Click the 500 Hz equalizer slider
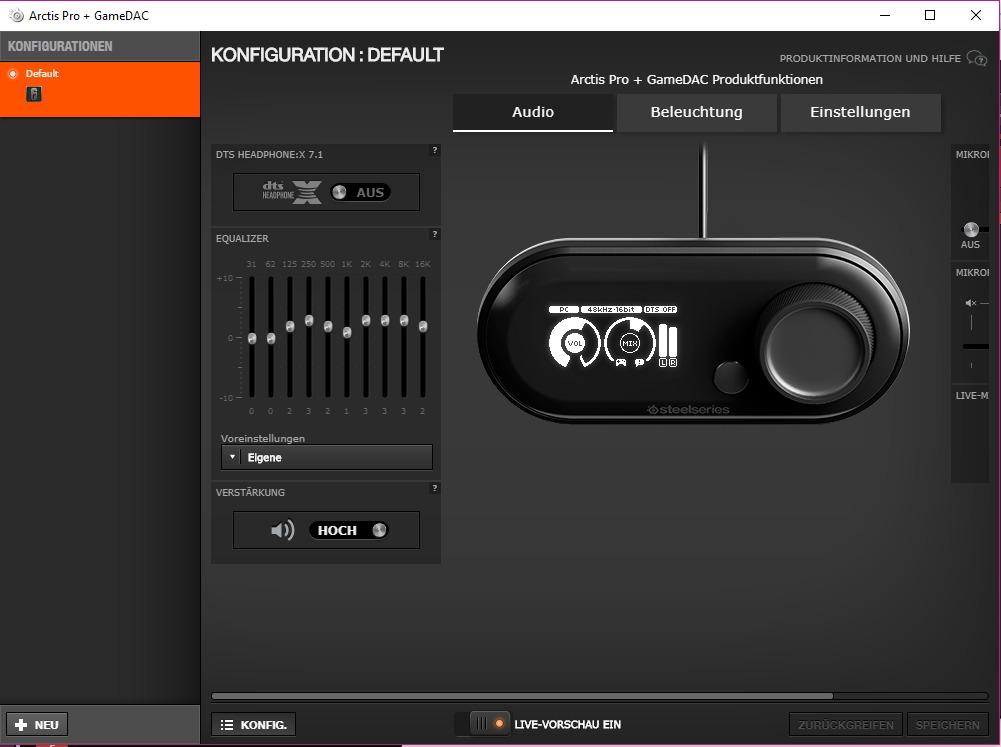This screenshot has width=1001, height=747. 327,326
